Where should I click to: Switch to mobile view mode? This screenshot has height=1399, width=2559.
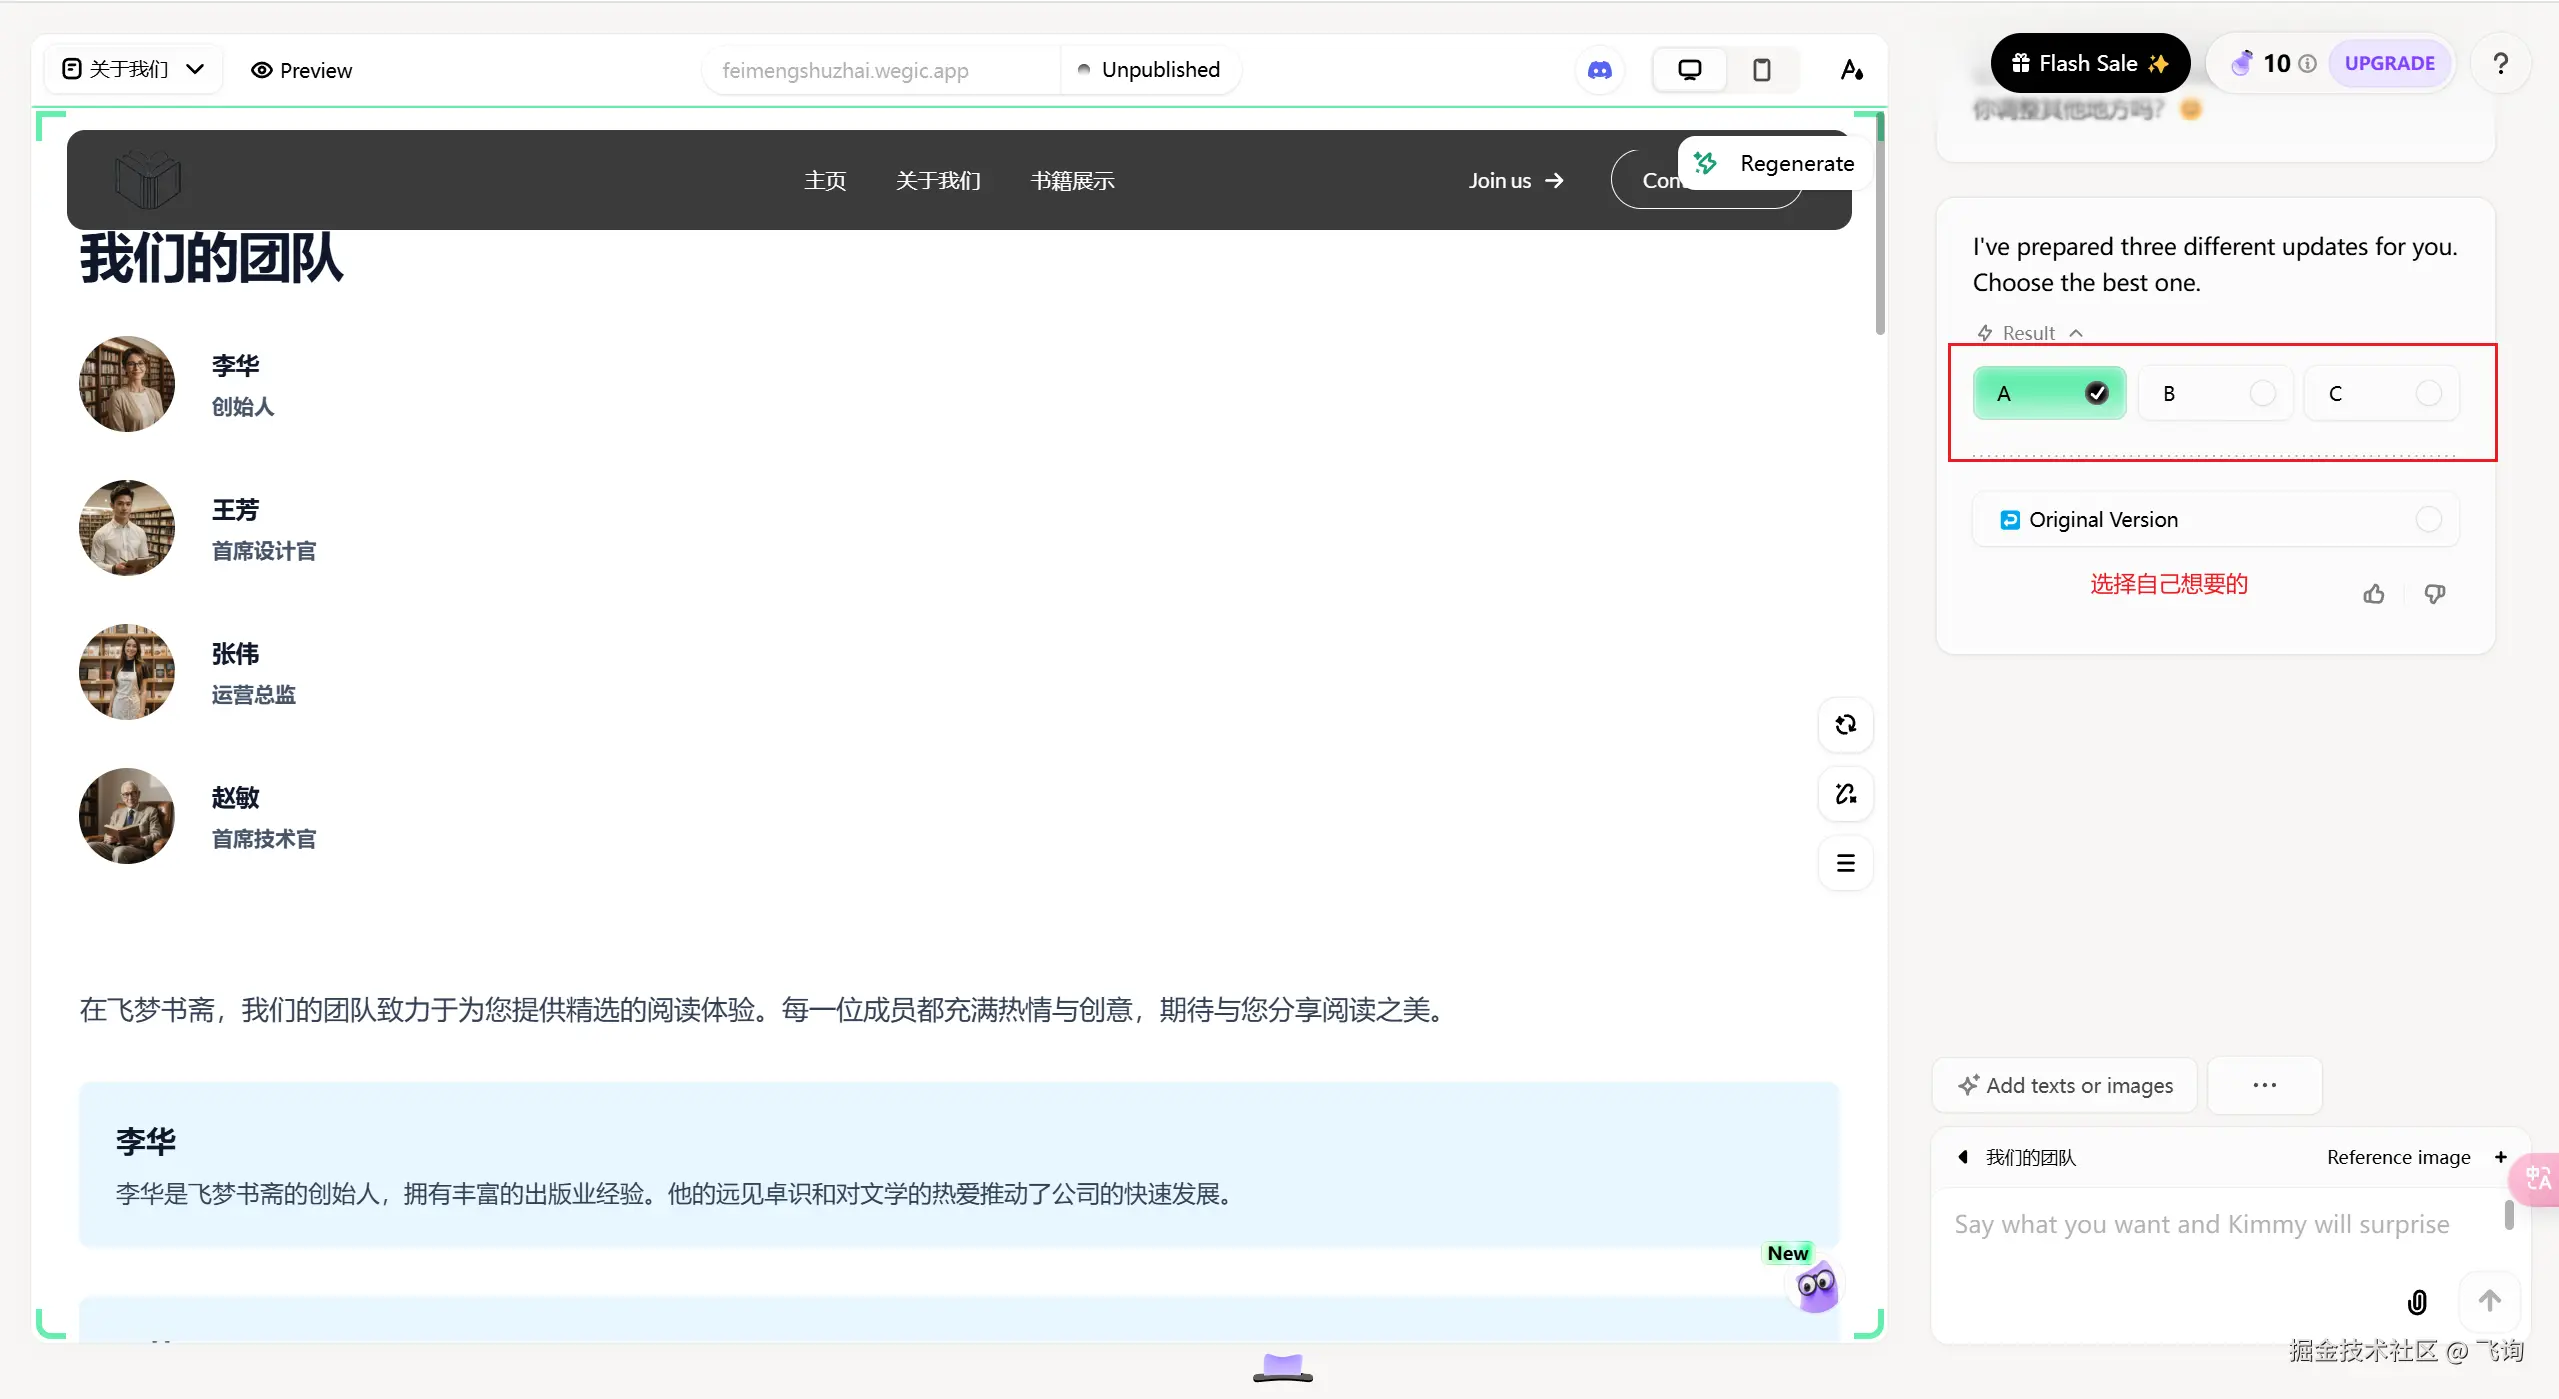tap(1761, 70)
